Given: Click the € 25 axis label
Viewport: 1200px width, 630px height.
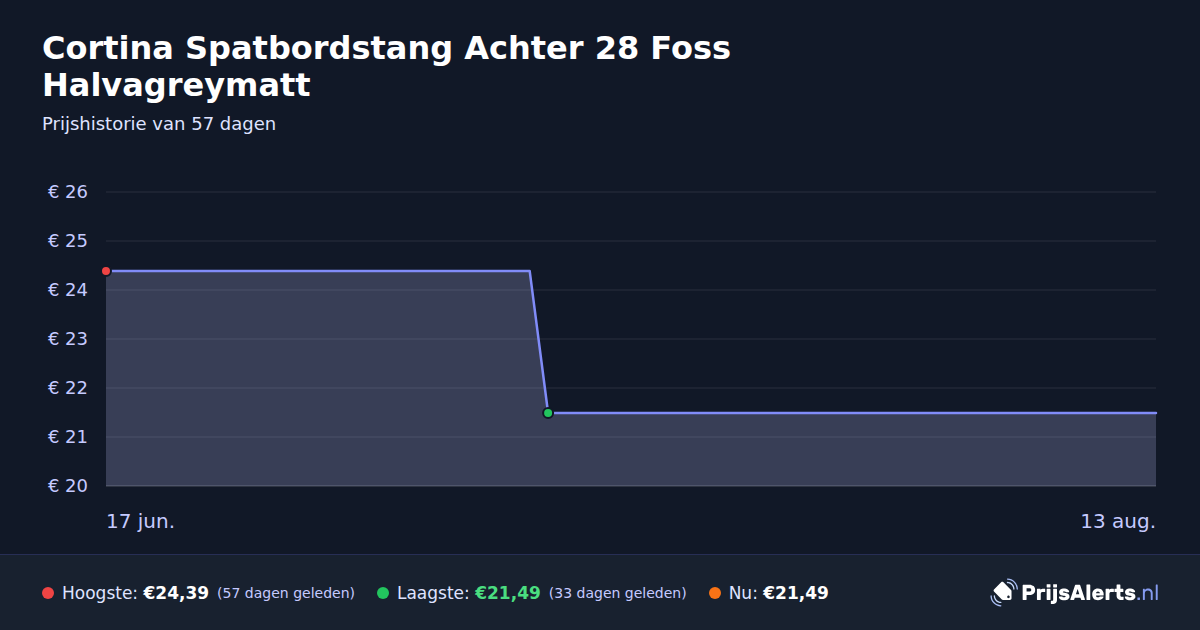Looking at the screenshot, I should click(68, 241).
